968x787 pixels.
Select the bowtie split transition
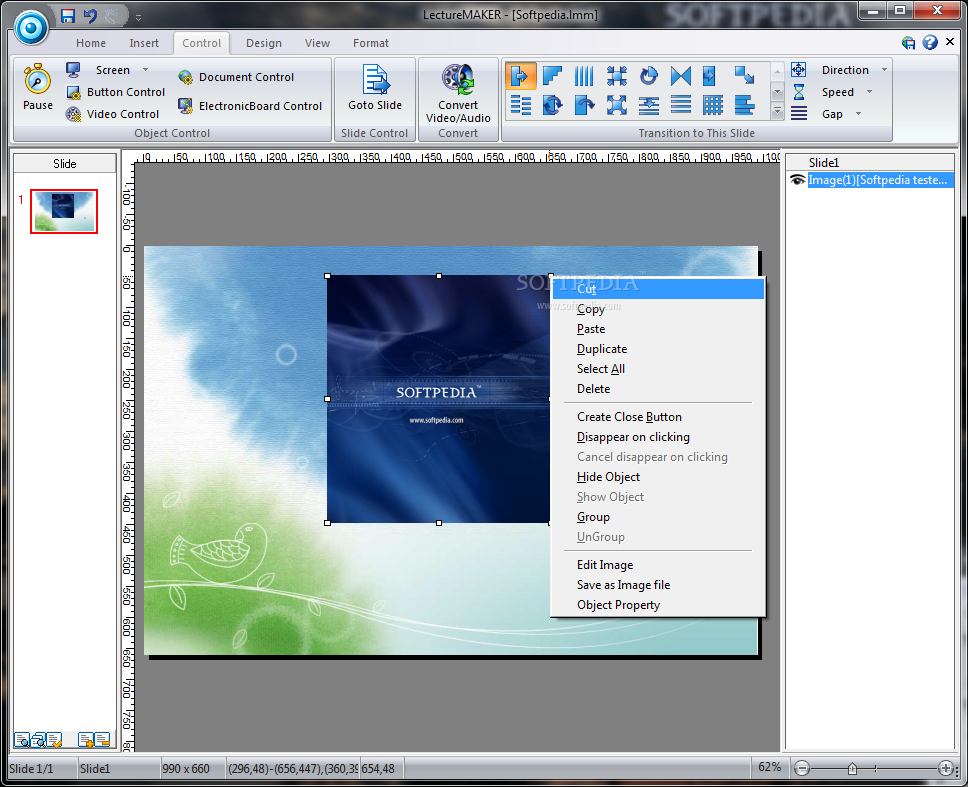click(681, 76)
